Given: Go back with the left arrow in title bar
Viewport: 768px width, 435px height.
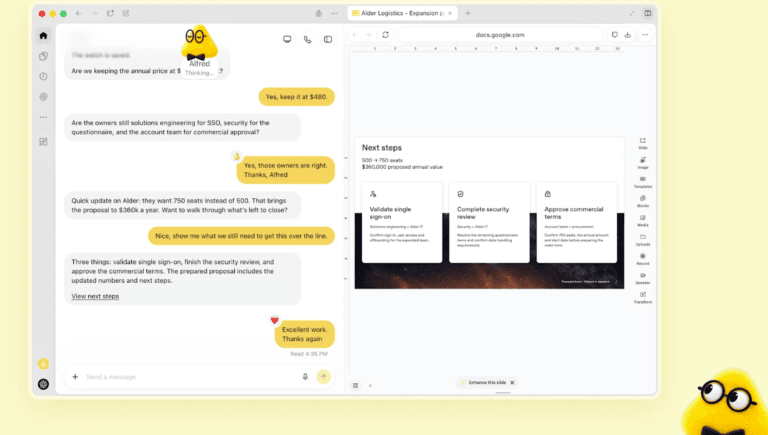Looking at the screenshot, I should pyautogui.click(x=78, y=14).
